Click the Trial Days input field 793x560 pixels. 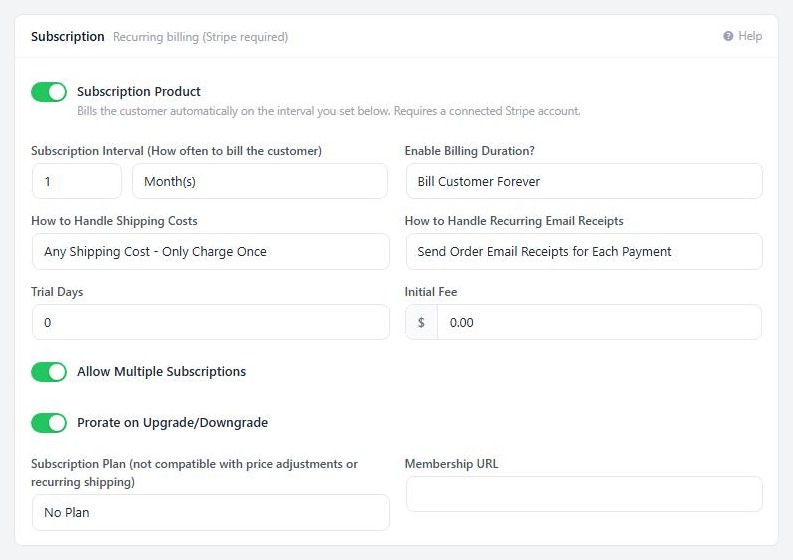[x=210, y=322]
